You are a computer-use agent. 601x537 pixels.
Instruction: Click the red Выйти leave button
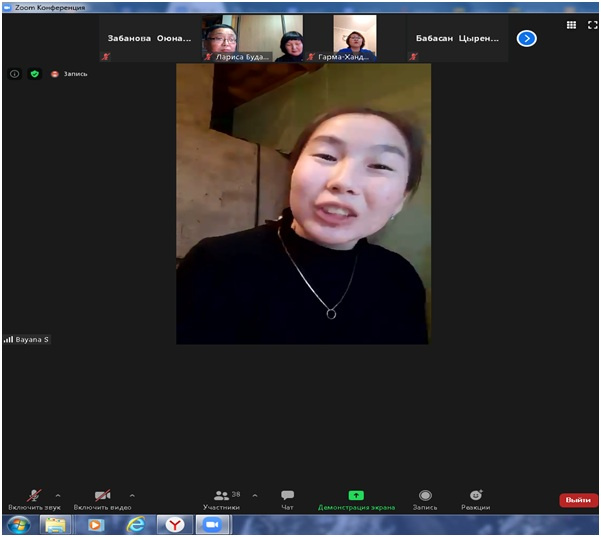578,500
